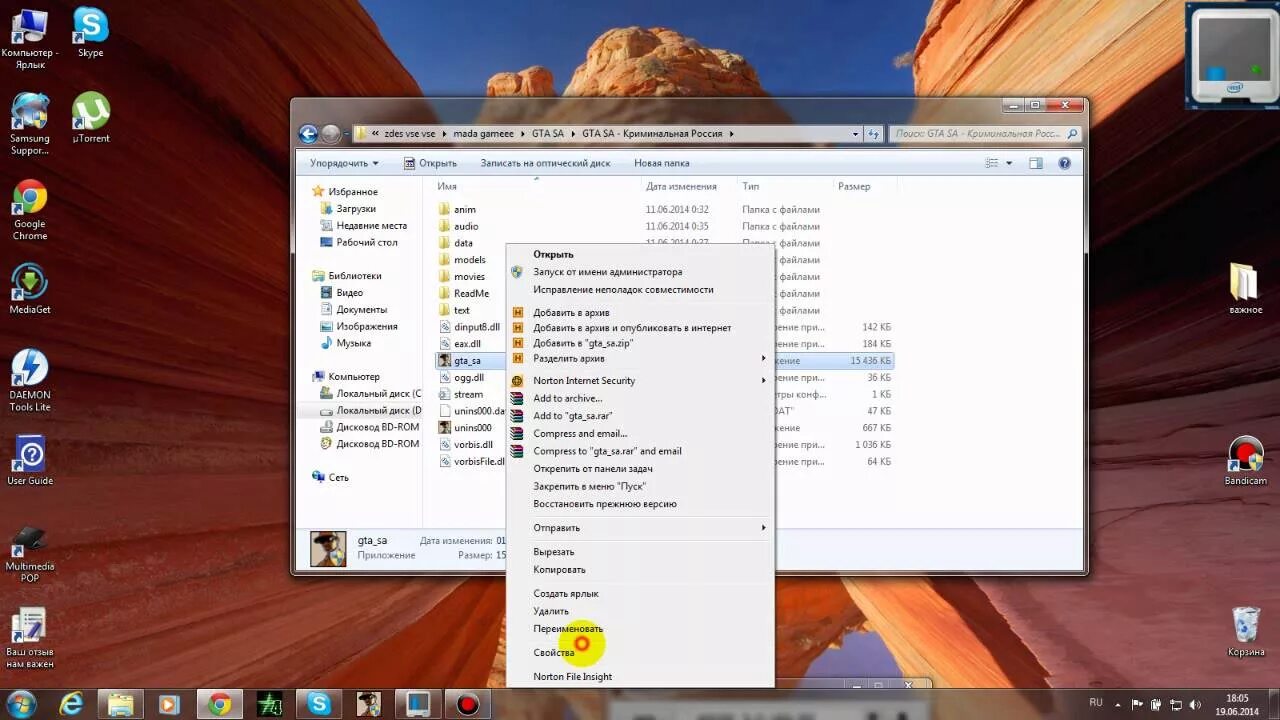This screenshot has height=720, width=1280.
Task: Choose Открыть in context menu
Action: click(640, 254)
